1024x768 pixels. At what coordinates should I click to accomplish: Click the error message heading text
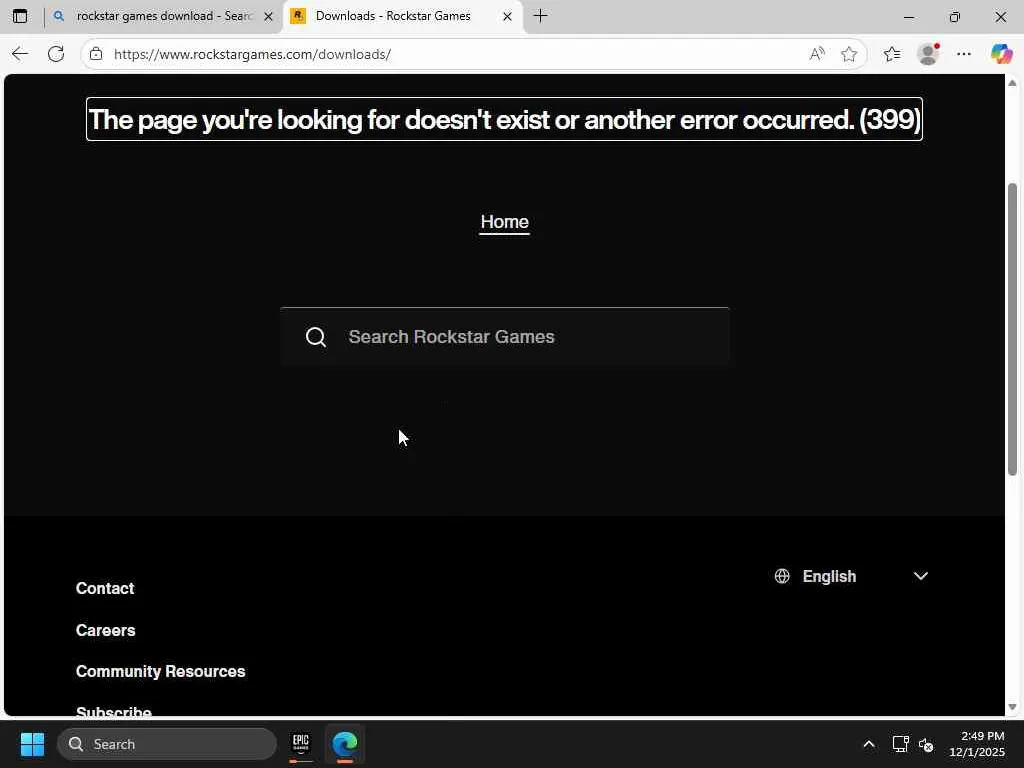coord(504,120)
